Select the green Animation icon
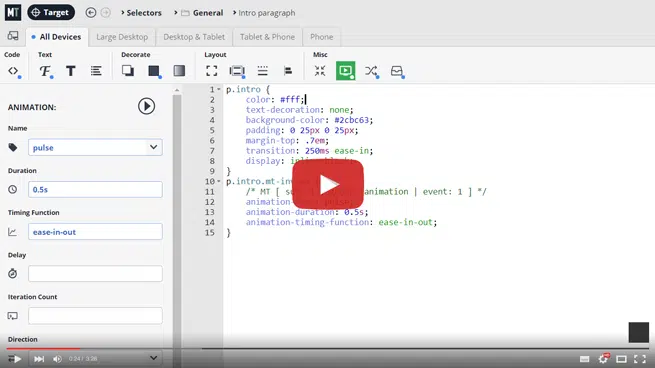This screenshot has width=655, height=368. tap(345, 71)
